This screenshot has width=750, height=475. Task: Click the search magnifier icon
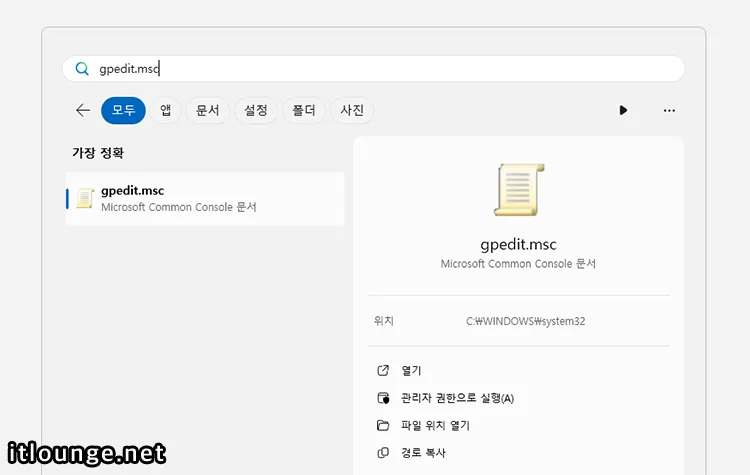[x=82, y=68]
